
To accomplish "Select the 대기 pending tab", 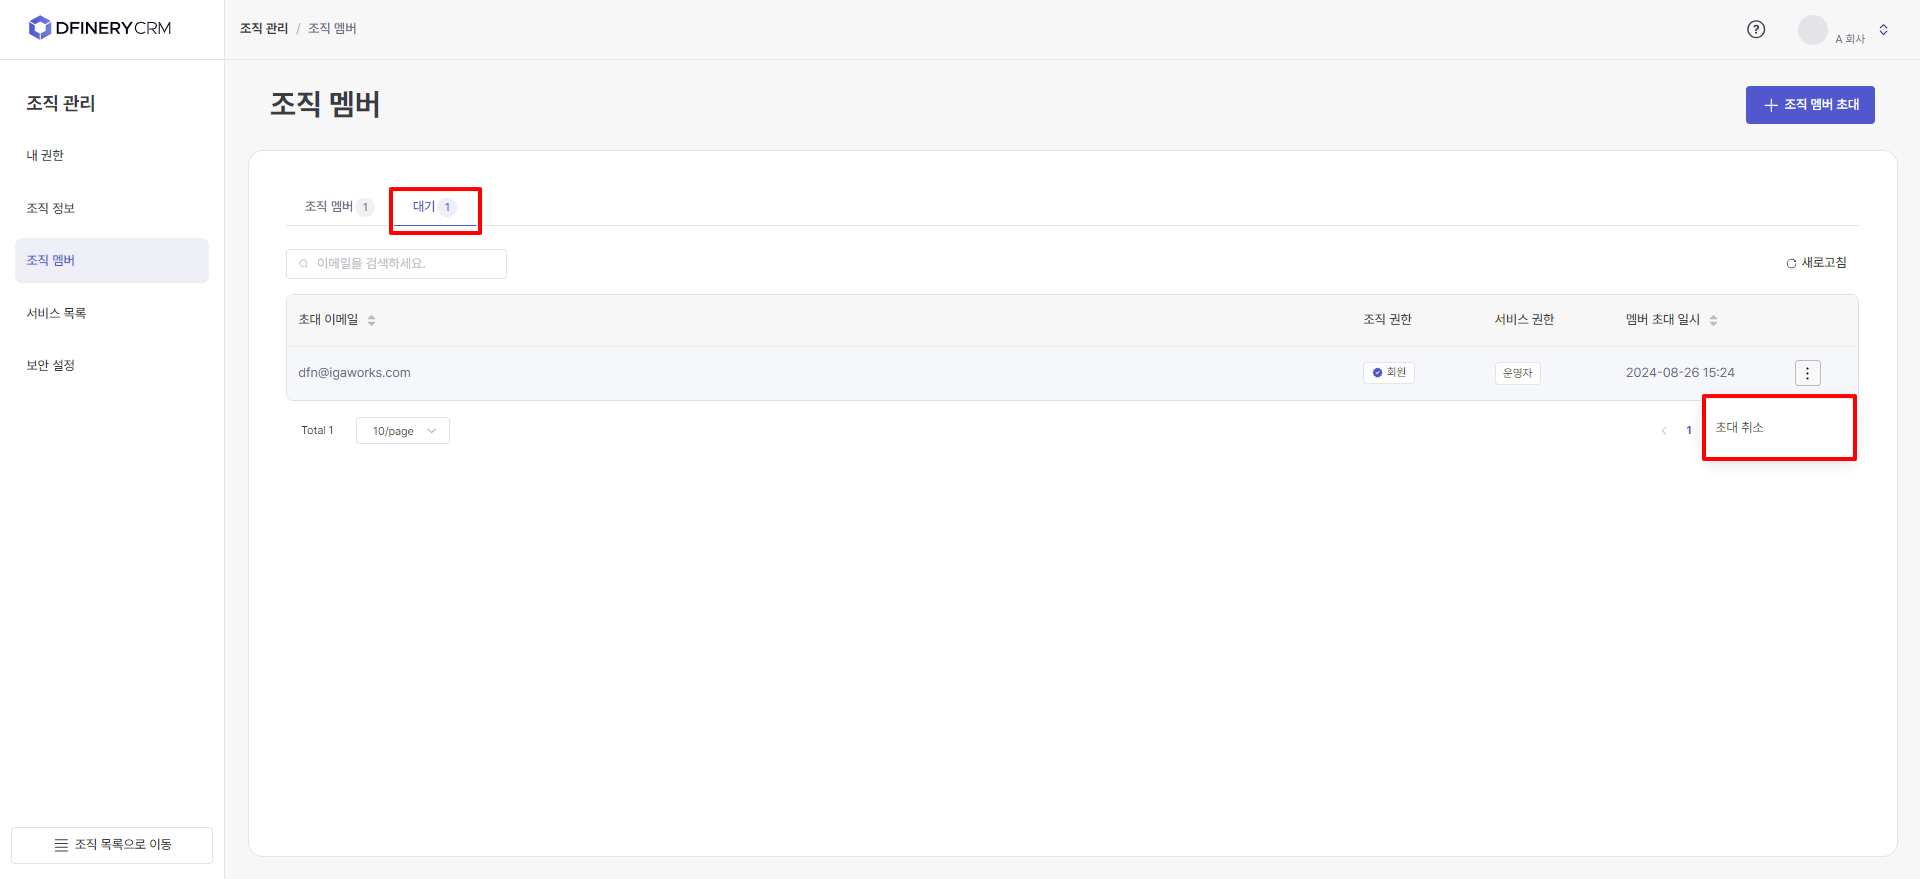I will (434, 207).
